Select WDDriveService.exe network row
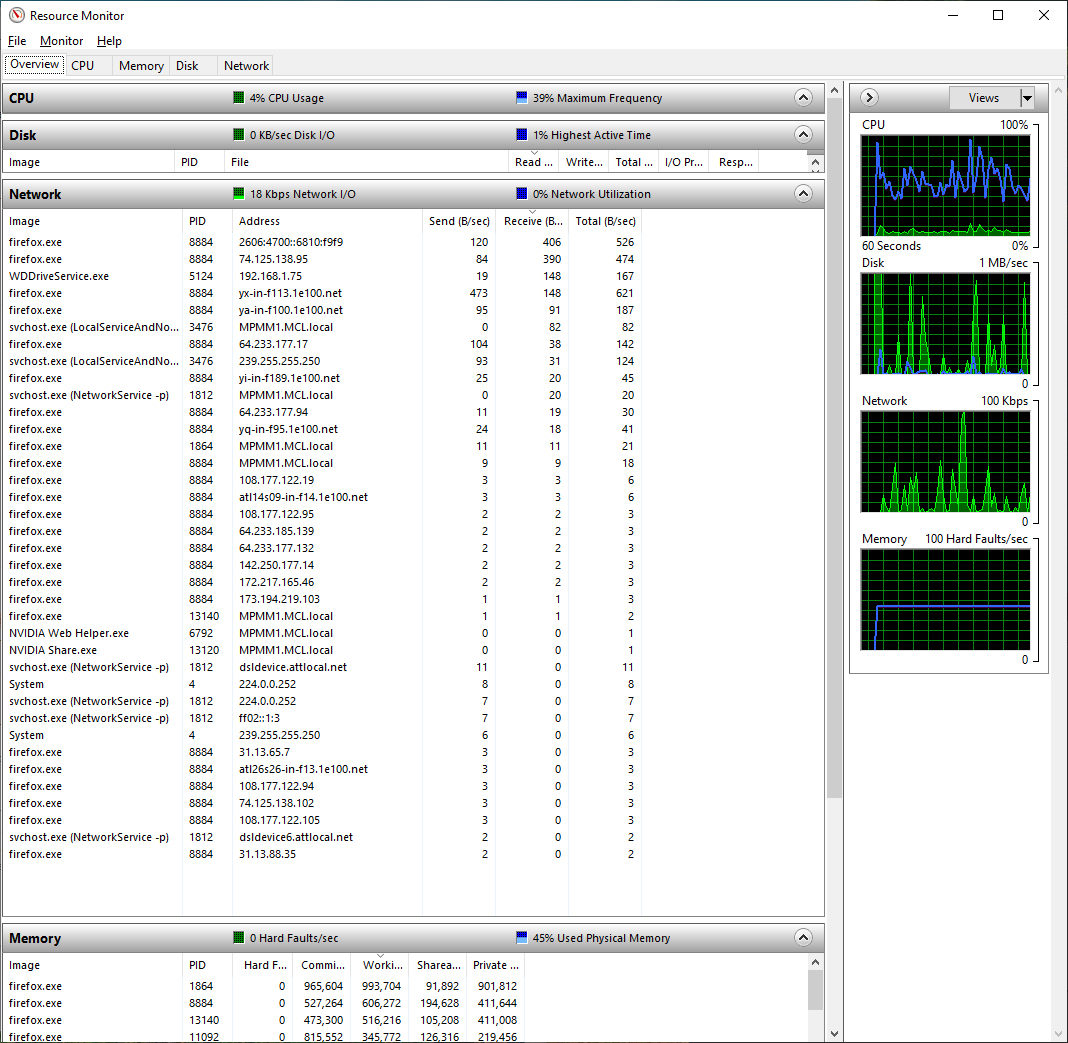This screenshot has width=1068, height=1043. 322,276
